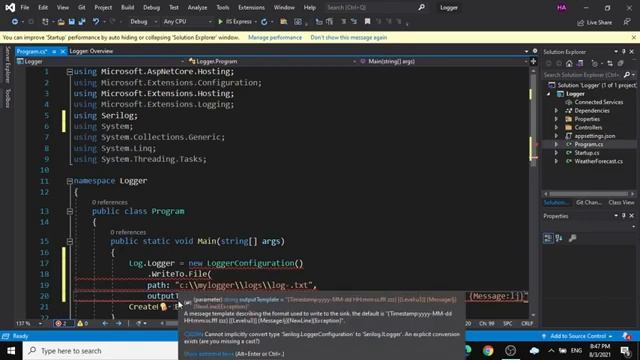Open the Build menu
The image size is (640, 360).
point(127,7)
